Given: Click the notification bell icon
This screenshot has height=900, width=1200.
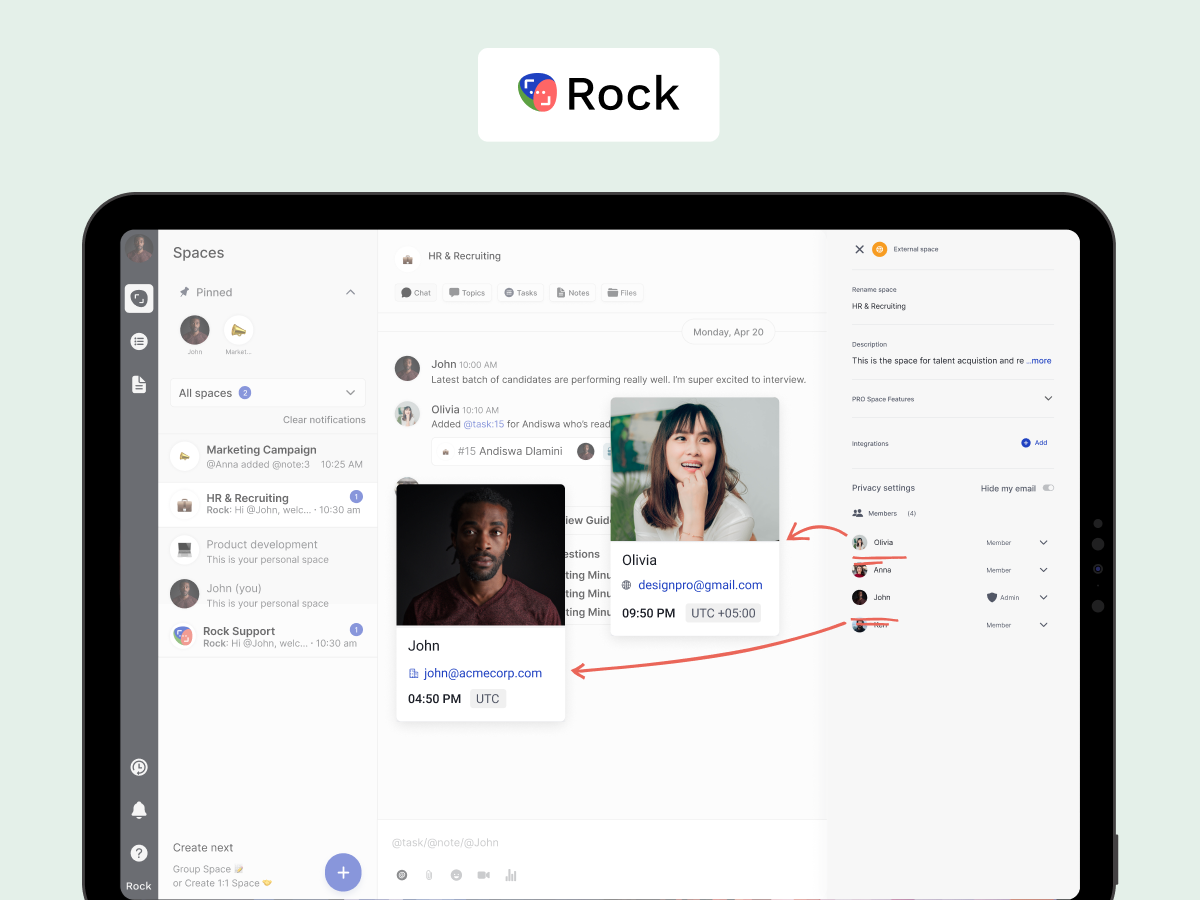Looking at the screenshot, I should click(x=139, y=810).
